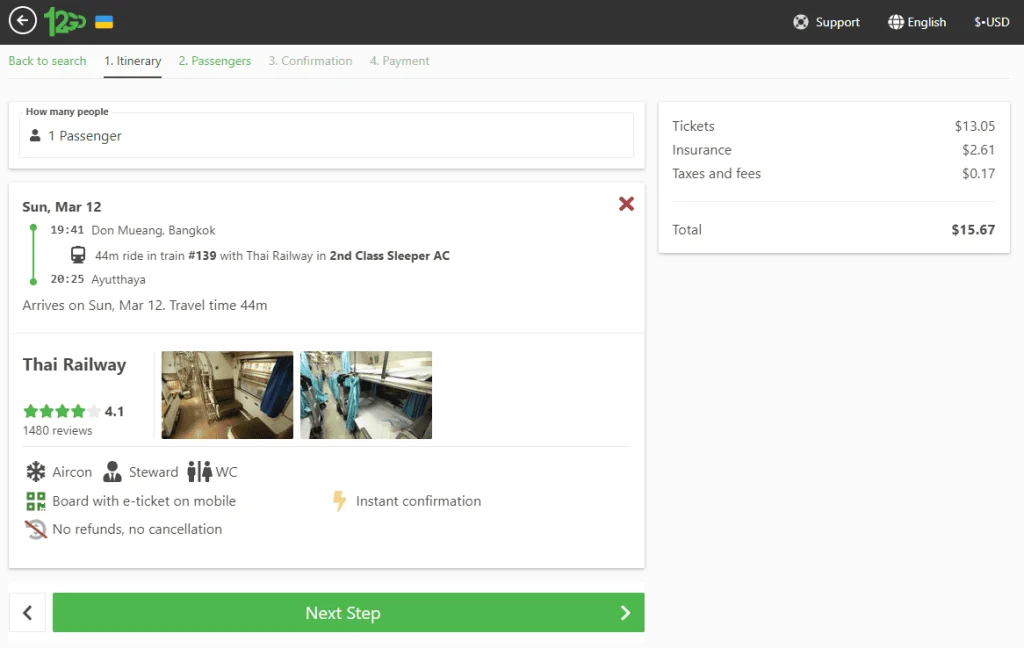
Task: Click the e-ticket QR code icon
Action: (x=36, y=501)
